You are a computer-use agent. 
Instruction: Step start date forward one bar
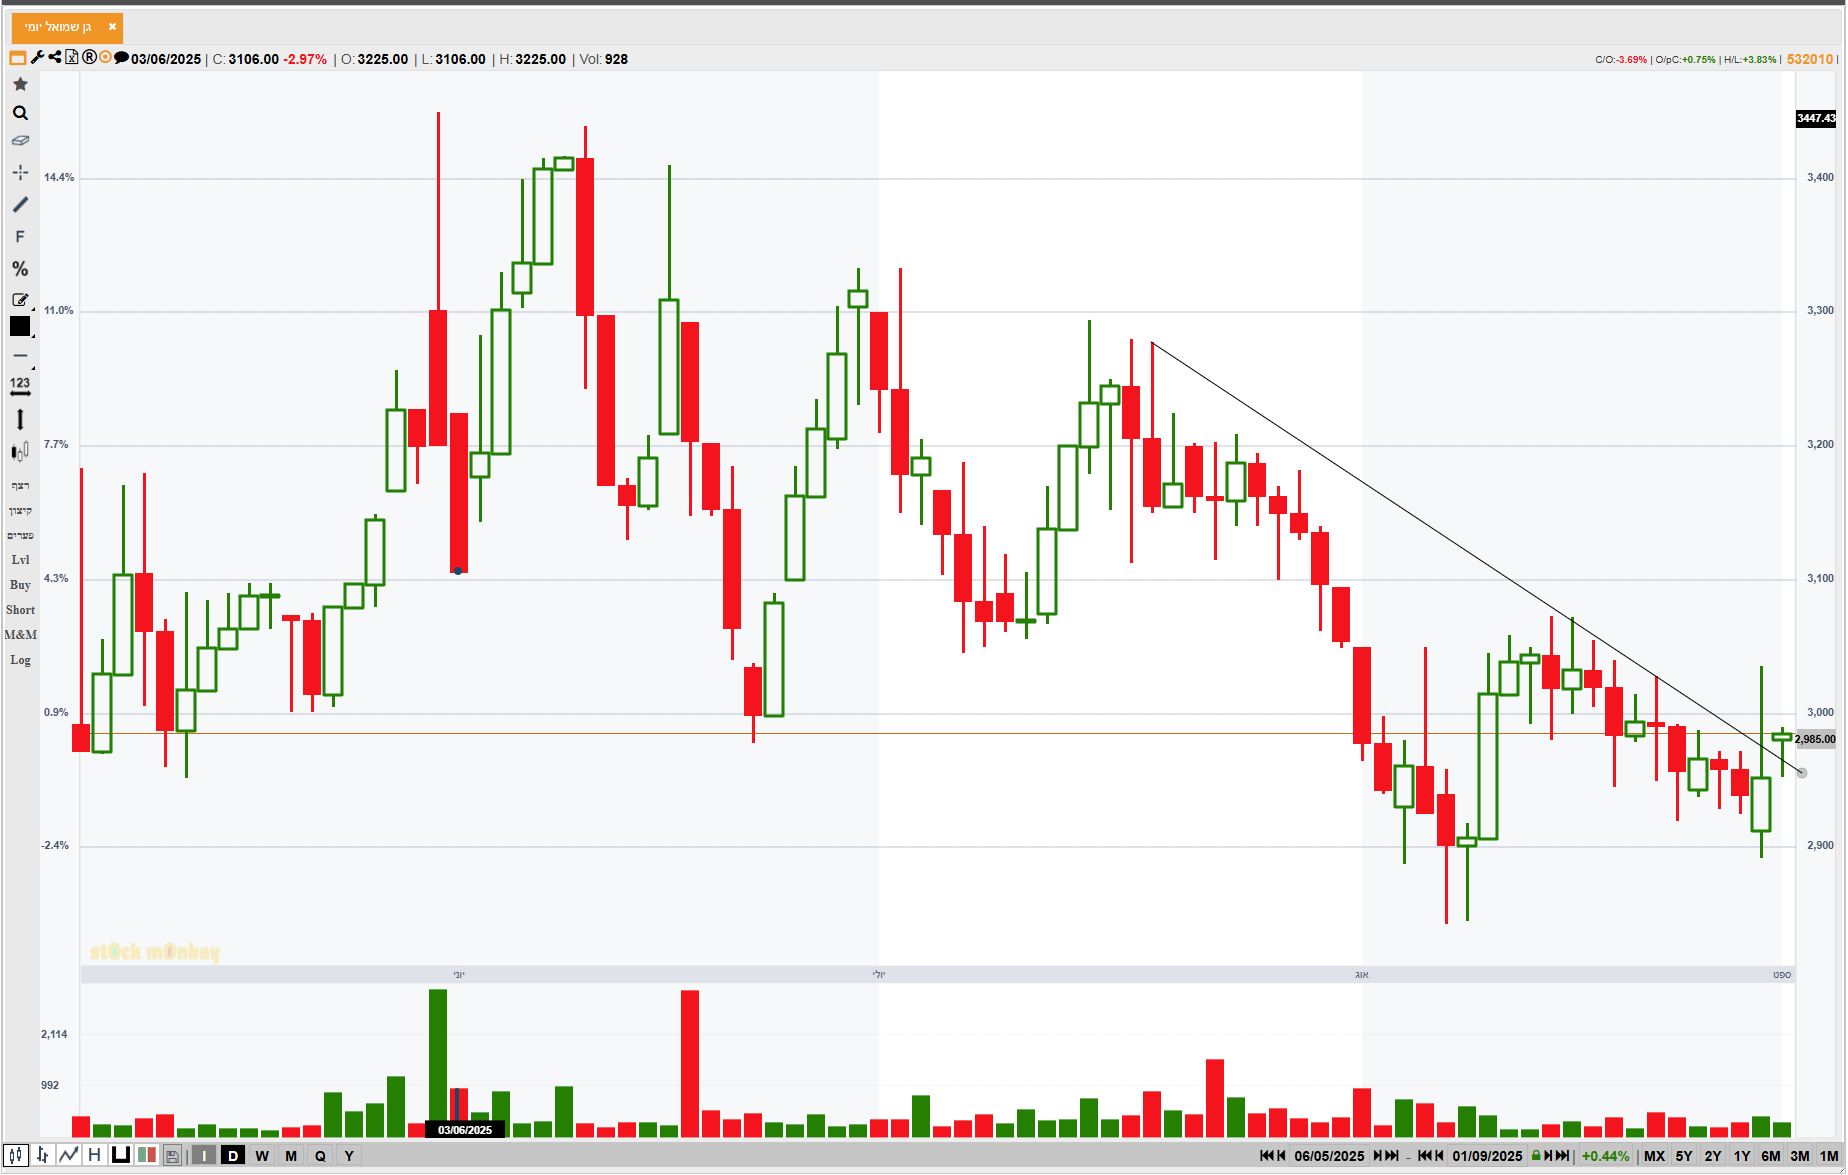(1378, 1156)
